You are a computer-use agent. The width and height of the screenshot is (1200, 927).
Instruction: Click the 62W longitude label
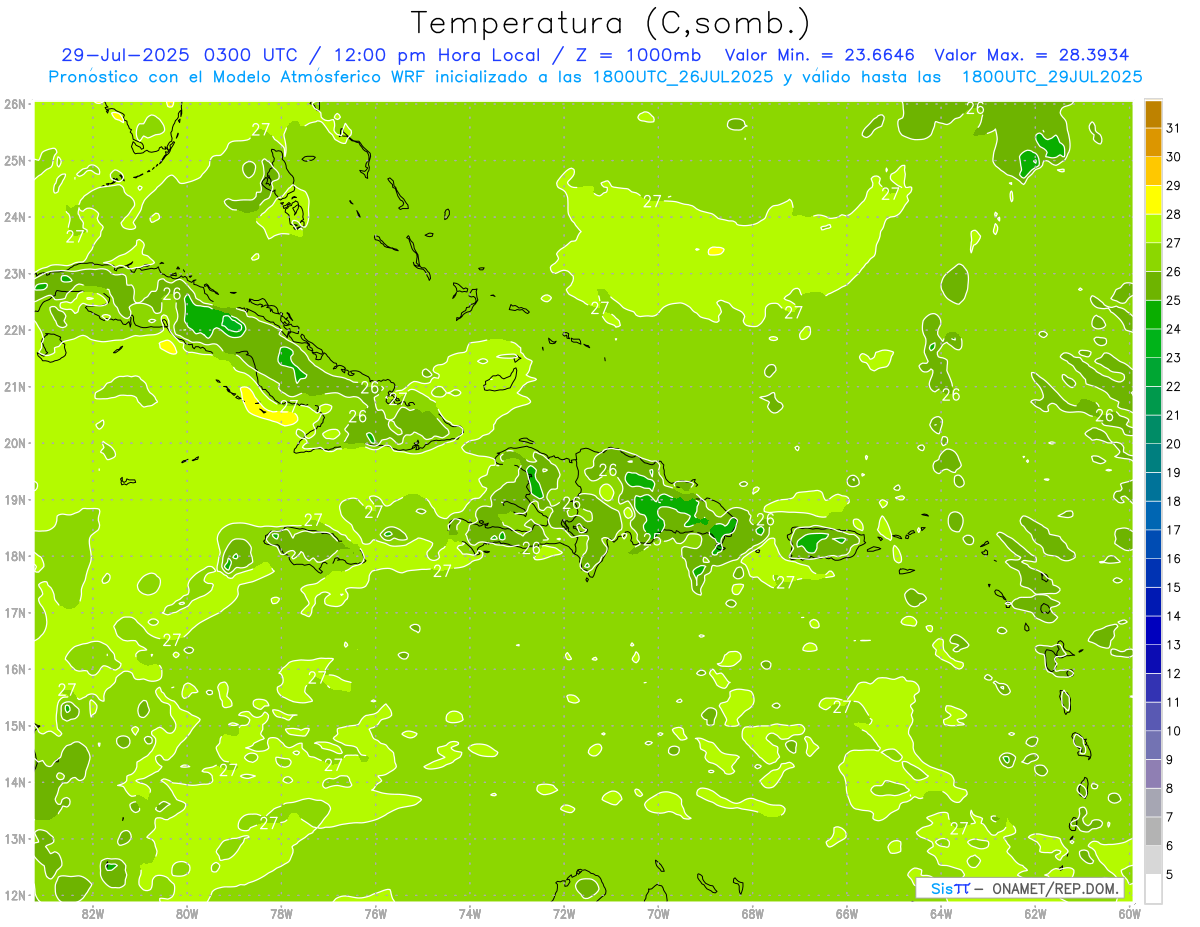1035,913
